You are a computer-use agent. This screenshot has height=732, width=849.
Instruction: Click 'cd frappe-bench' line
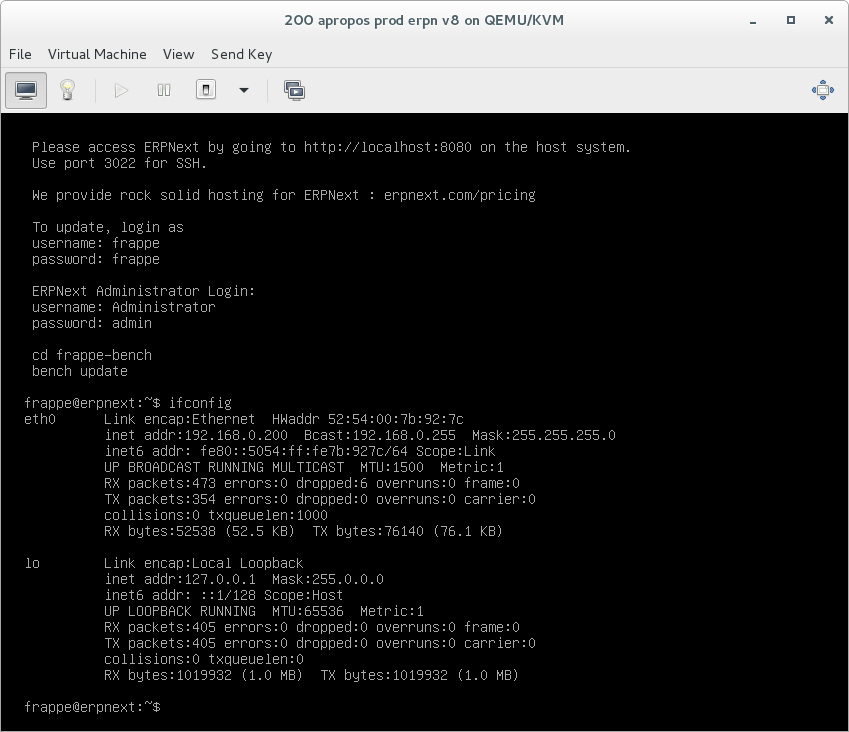point(92,356)
